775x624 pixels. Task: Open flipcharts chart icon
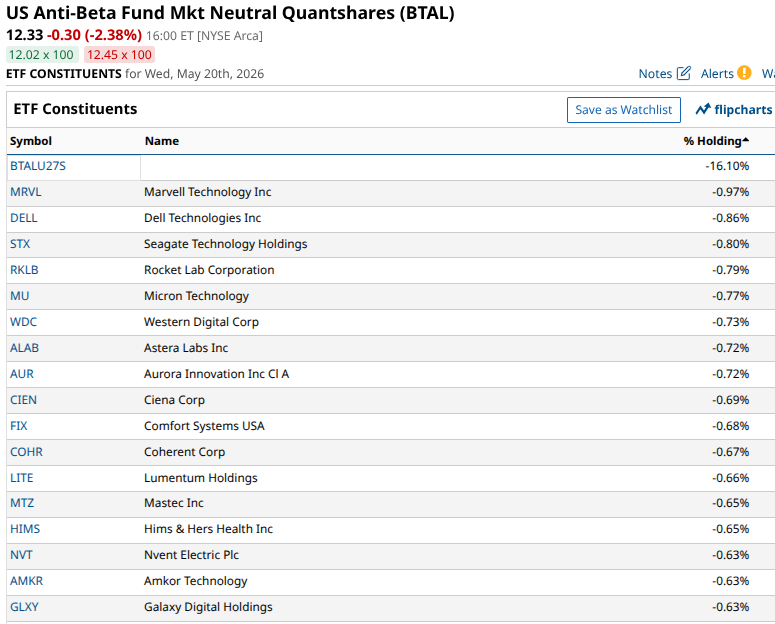(x=703, y=109)
